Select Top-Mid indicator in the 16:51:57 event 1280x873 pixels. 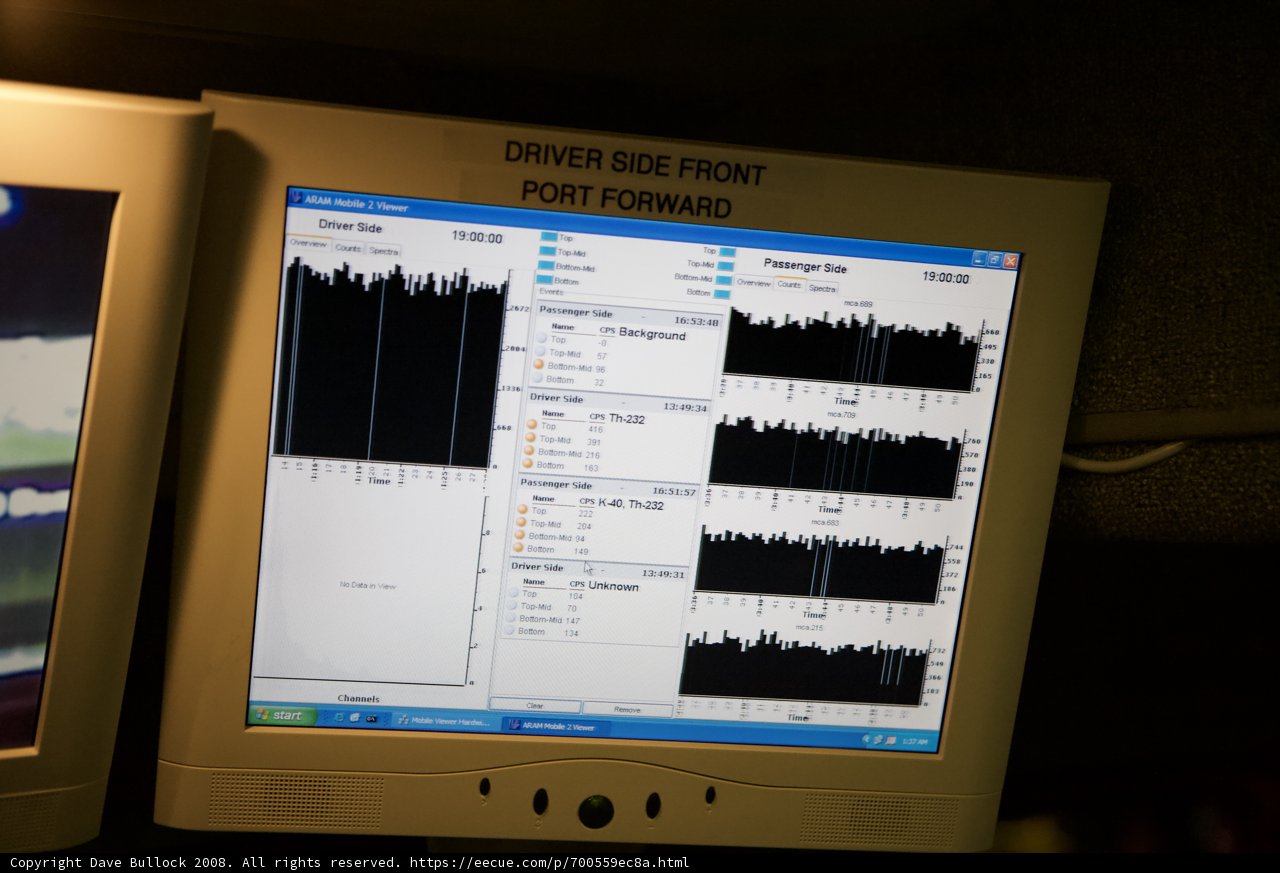pyautogui.click(x=521, y=523)
